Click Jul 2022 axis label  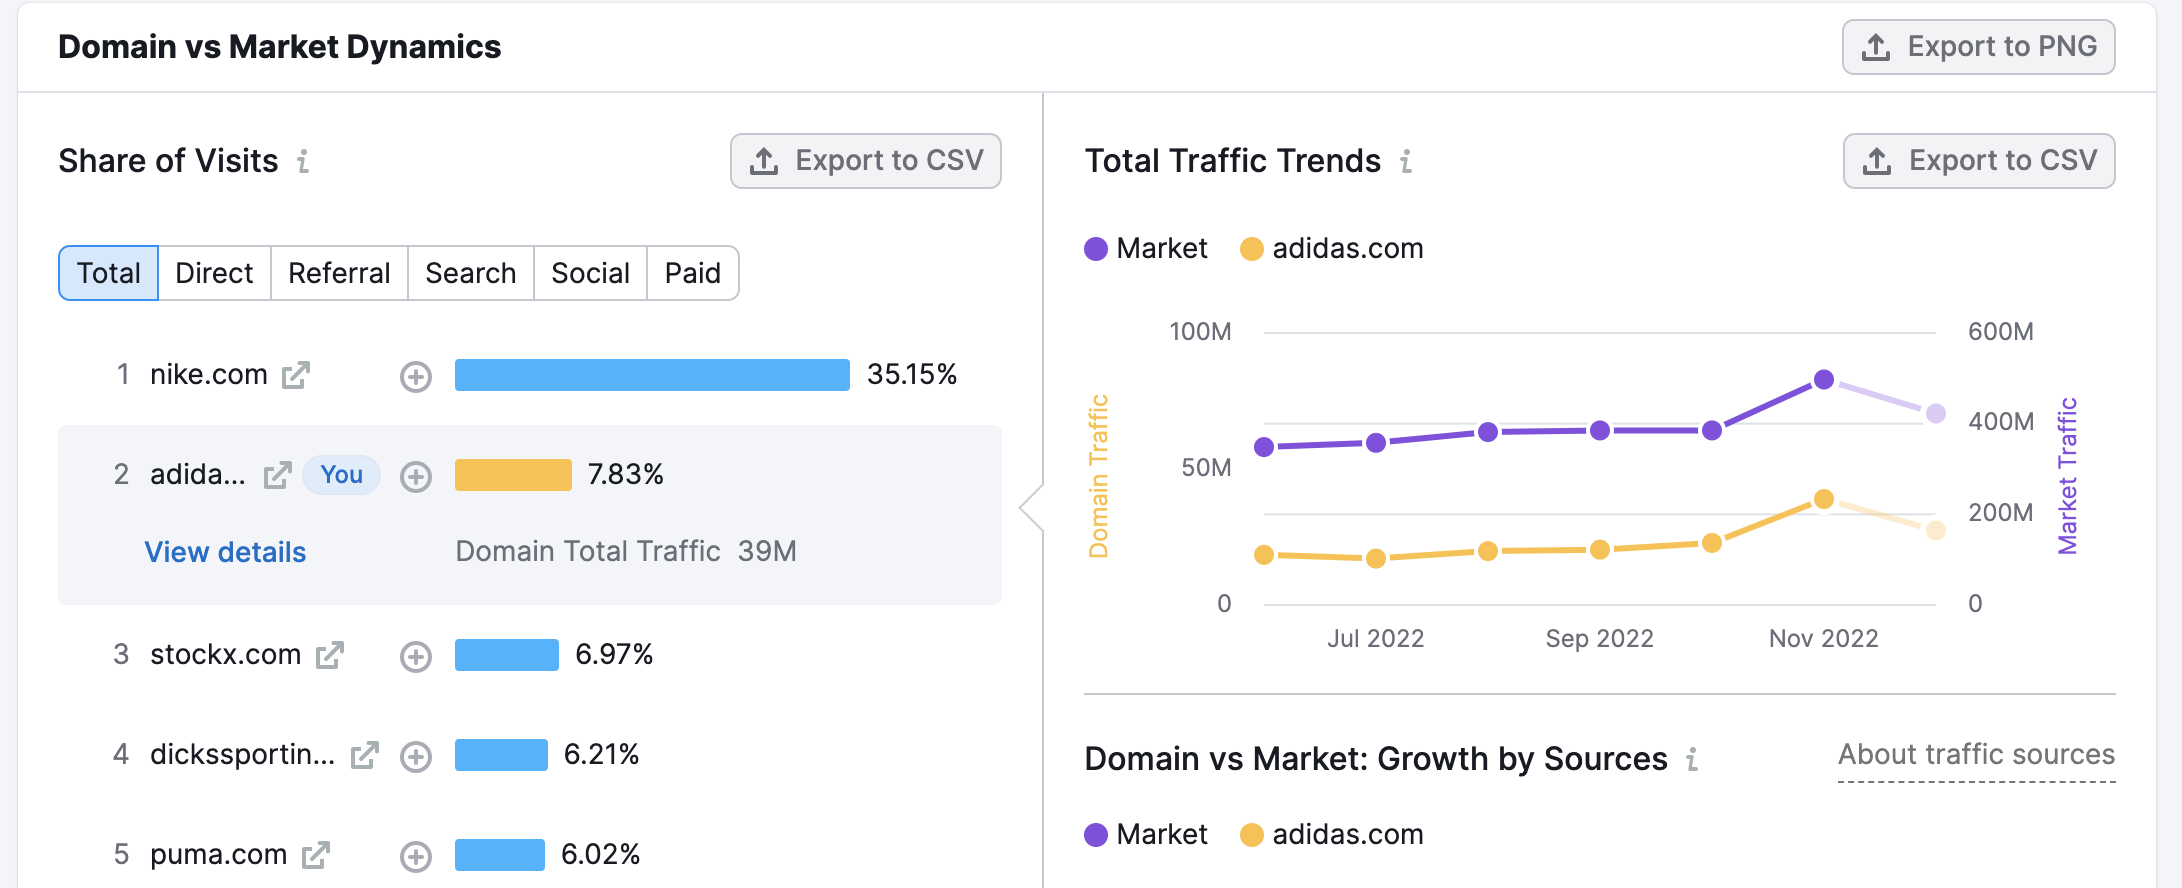point(1376,639)
